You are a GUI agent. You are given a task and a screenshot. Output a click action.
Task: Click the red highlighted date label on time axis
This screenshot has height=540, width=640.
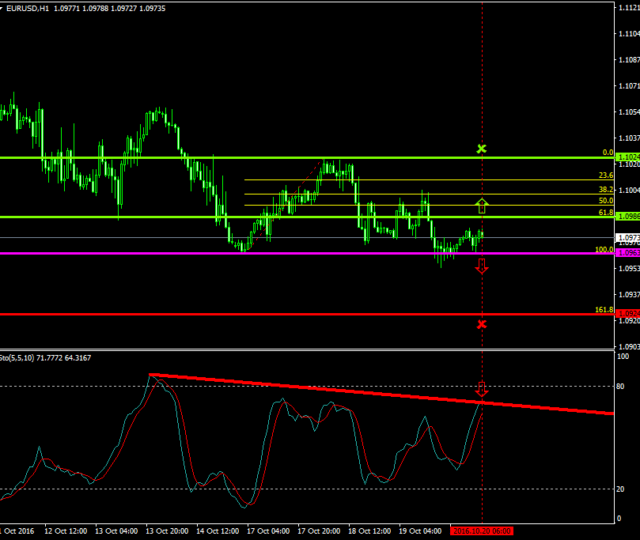click(x=482, y=531)
